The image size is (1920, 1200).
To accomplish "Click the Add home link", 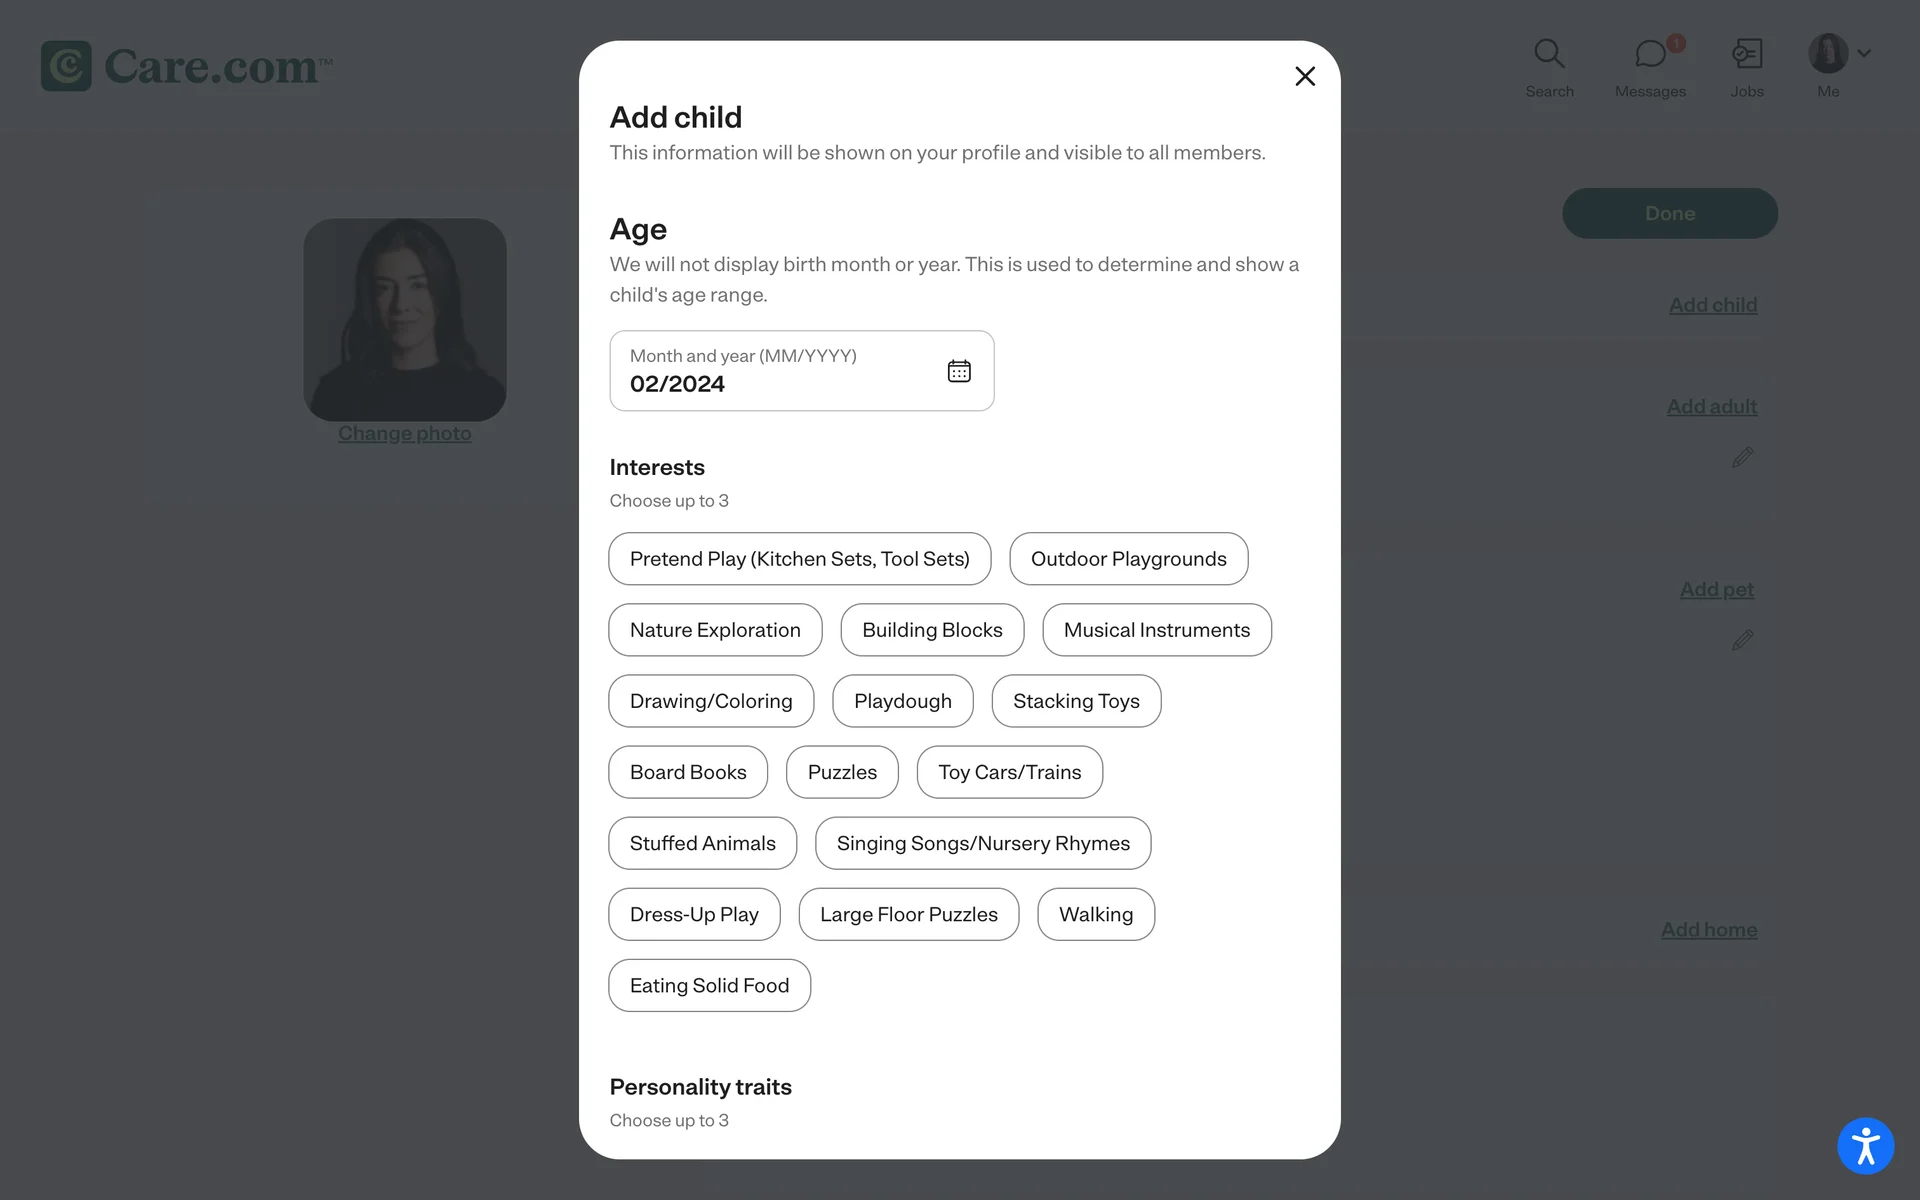I will tap(1708, 930).
